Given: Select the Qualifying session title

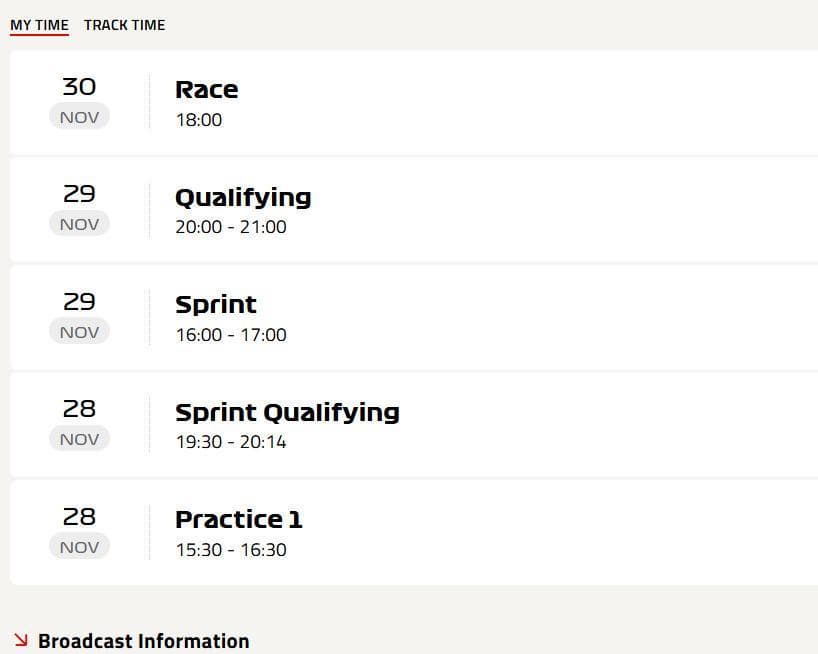Looking at the screenshot, I should pos(243,197).
